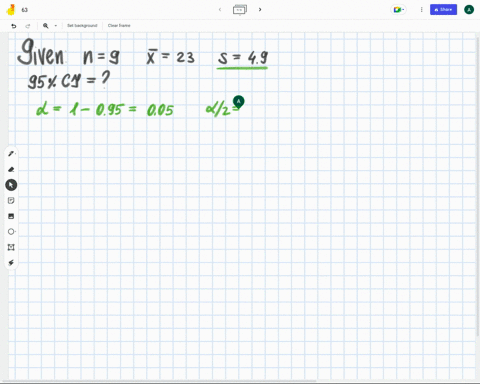Select the Eraser tool

pos(11,169)
